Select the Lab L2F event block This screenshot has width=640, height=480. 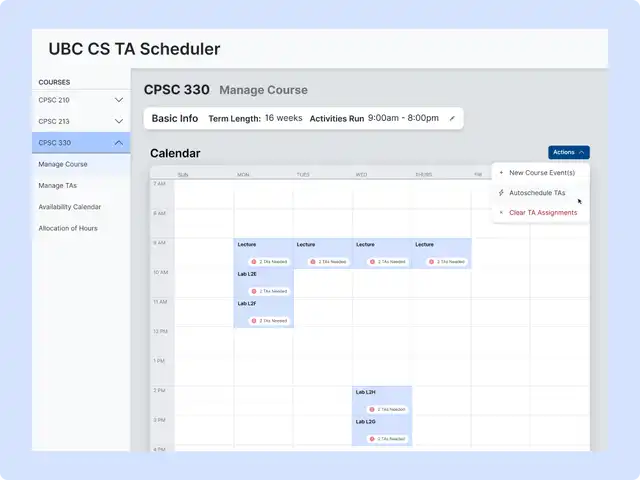pyautogui.click(x=263, y=311)
